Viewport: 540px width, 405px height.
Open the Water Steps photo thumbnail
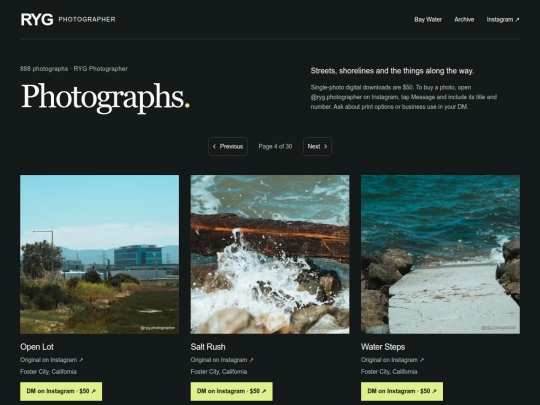pyautogui.click(x=440, y=255)
